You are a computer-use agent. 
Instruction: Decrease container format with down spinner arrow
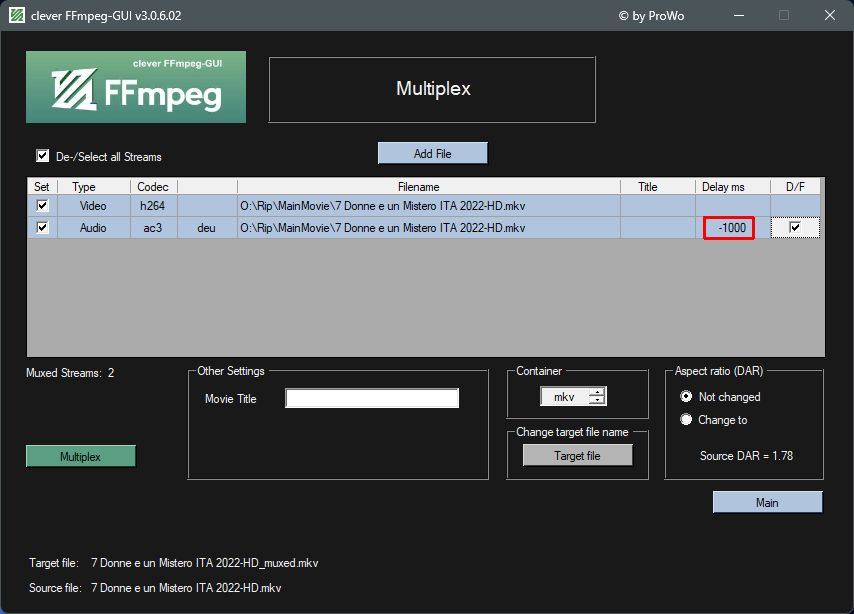tap(597, 400)
